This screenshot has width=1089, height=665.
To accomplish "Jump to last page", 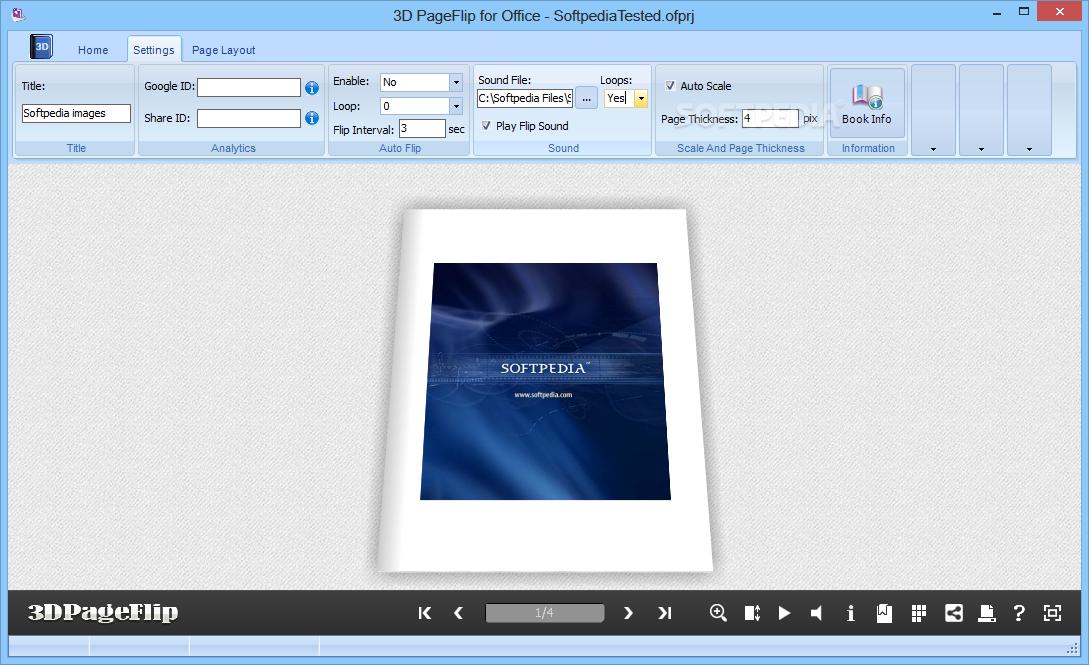I will [665, 613].
